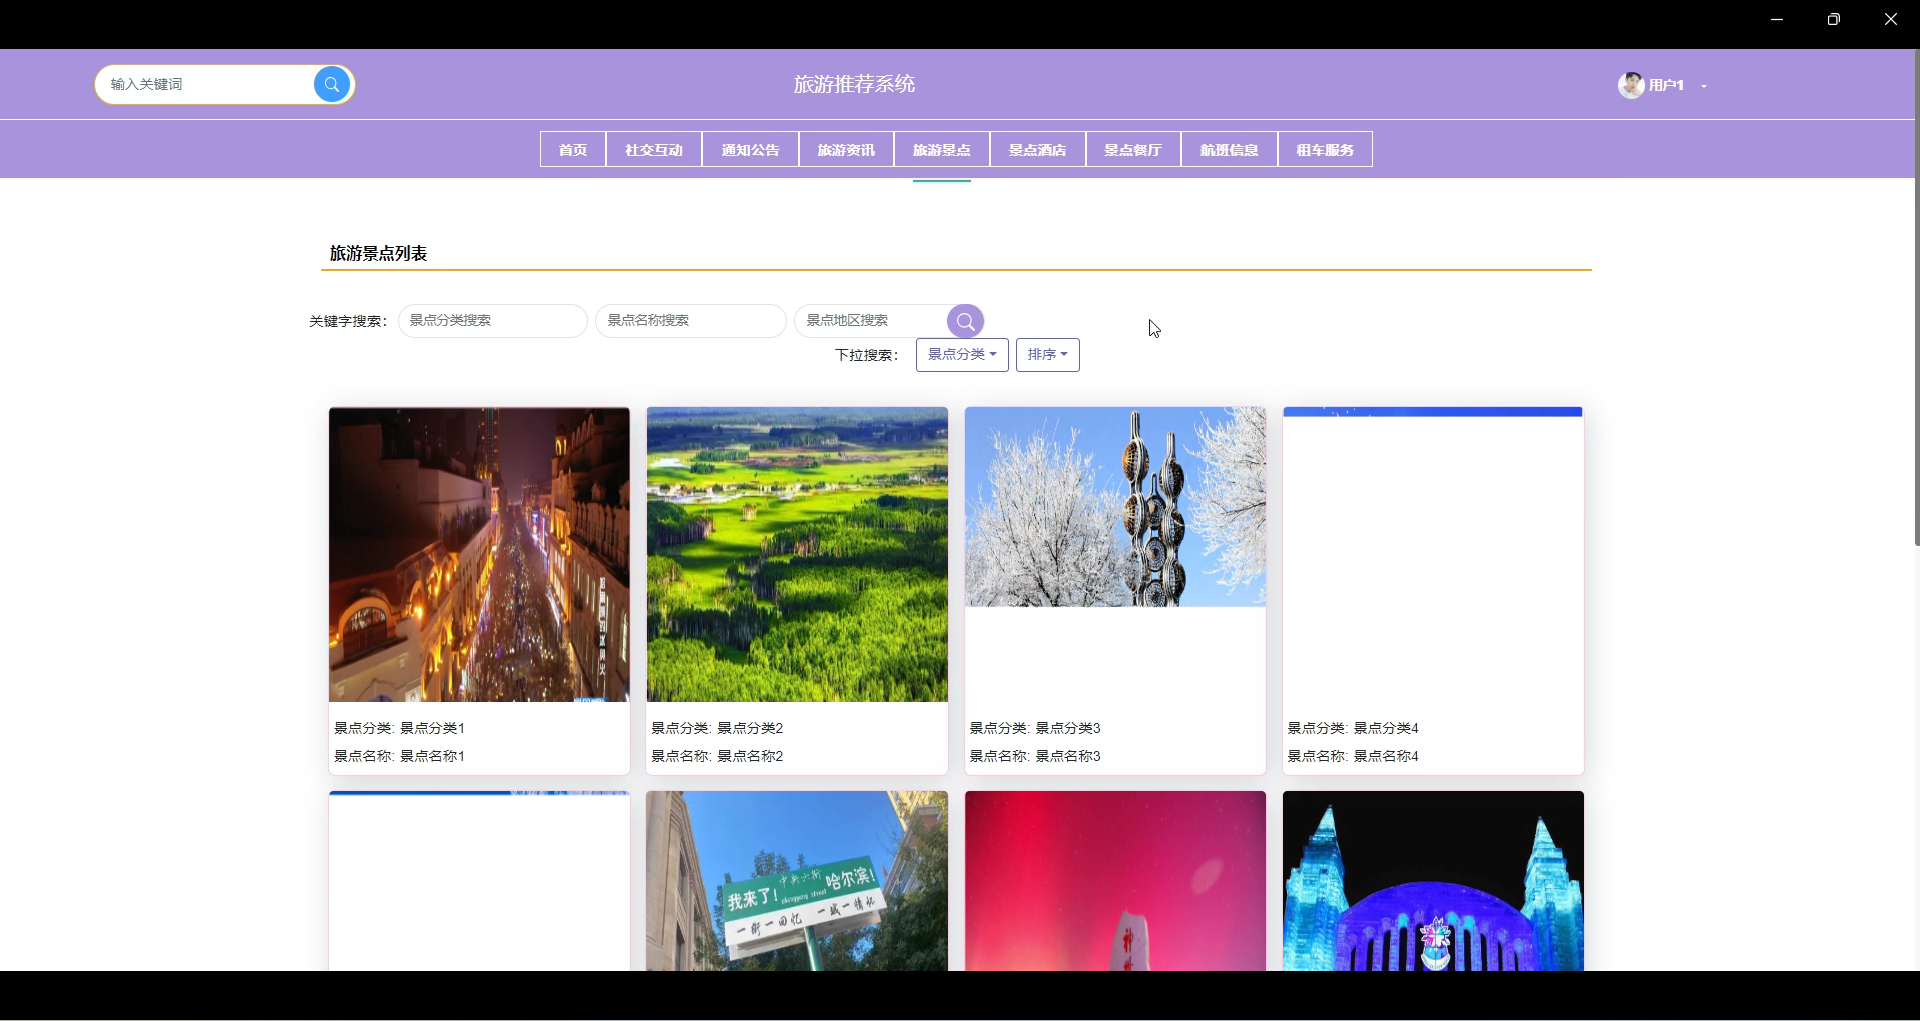
Task: Open the 旅游资讯 nav tab
Action: (846, 150)
